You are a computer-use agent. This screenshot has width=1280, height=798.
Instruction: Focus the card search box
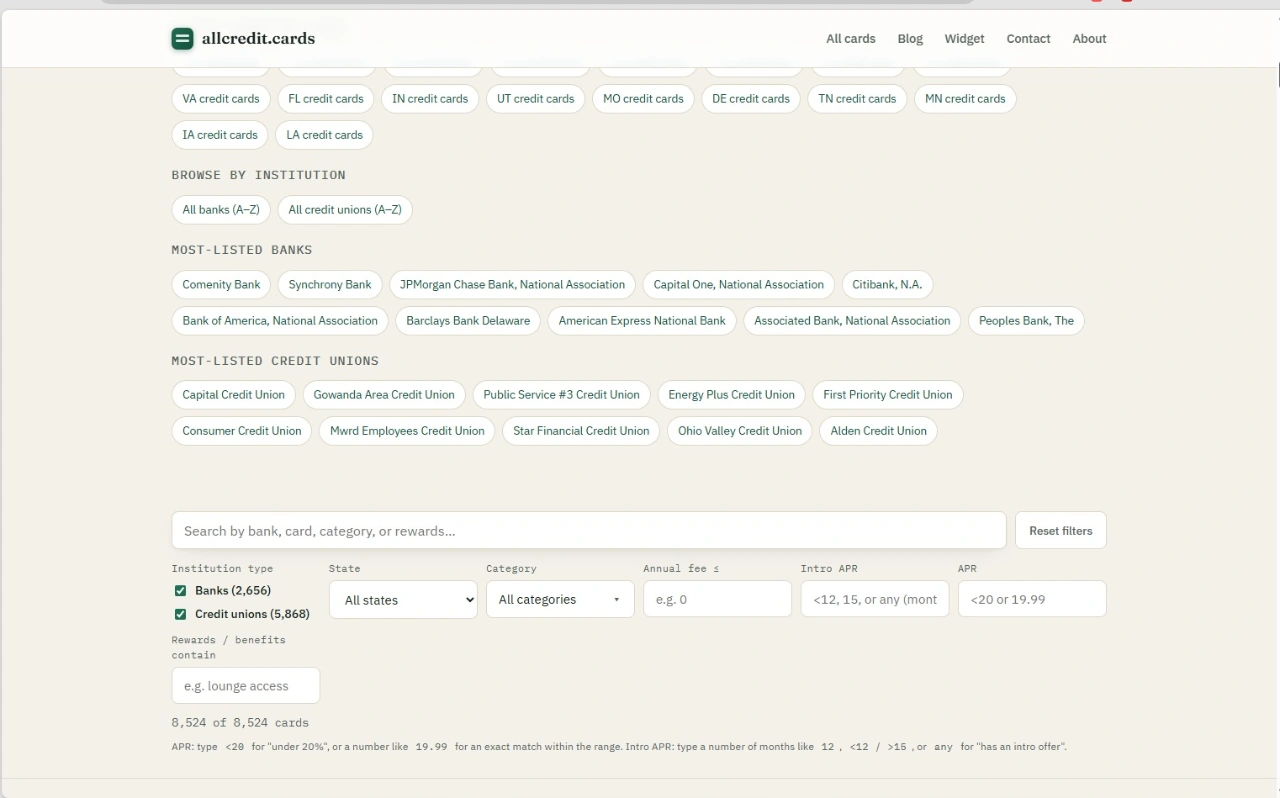pos(589,531)
